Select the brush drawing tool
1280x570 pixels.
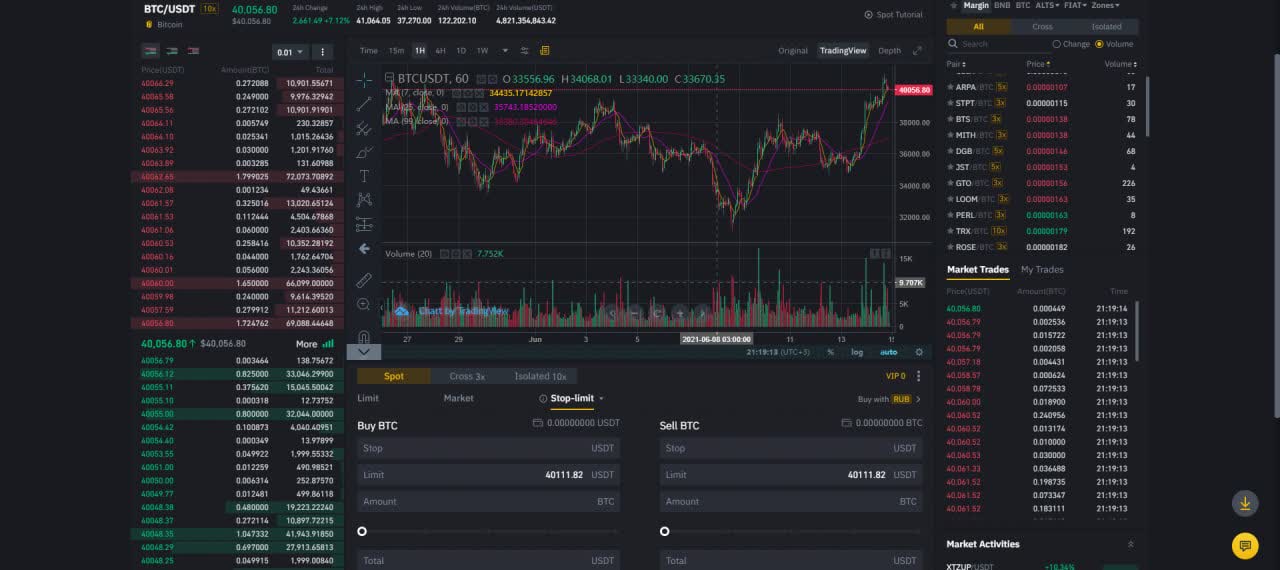pos(364,152)
